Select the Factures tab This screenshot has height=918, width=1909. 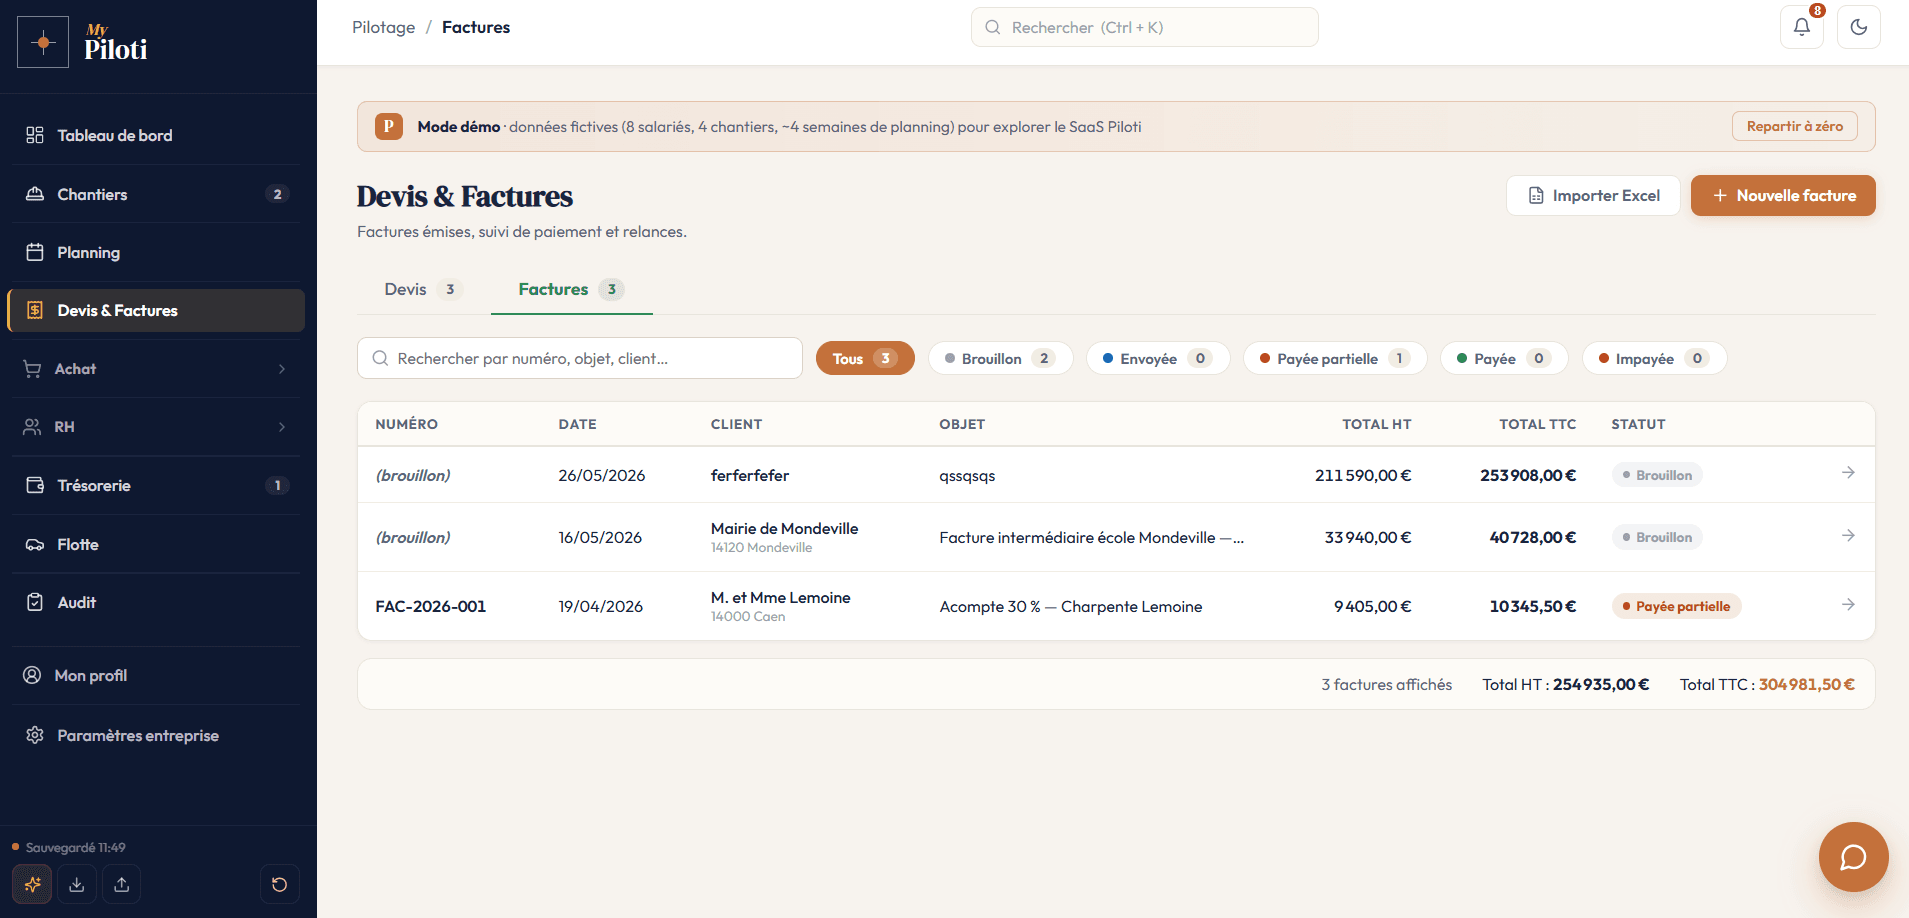click(x=571, y=289)
